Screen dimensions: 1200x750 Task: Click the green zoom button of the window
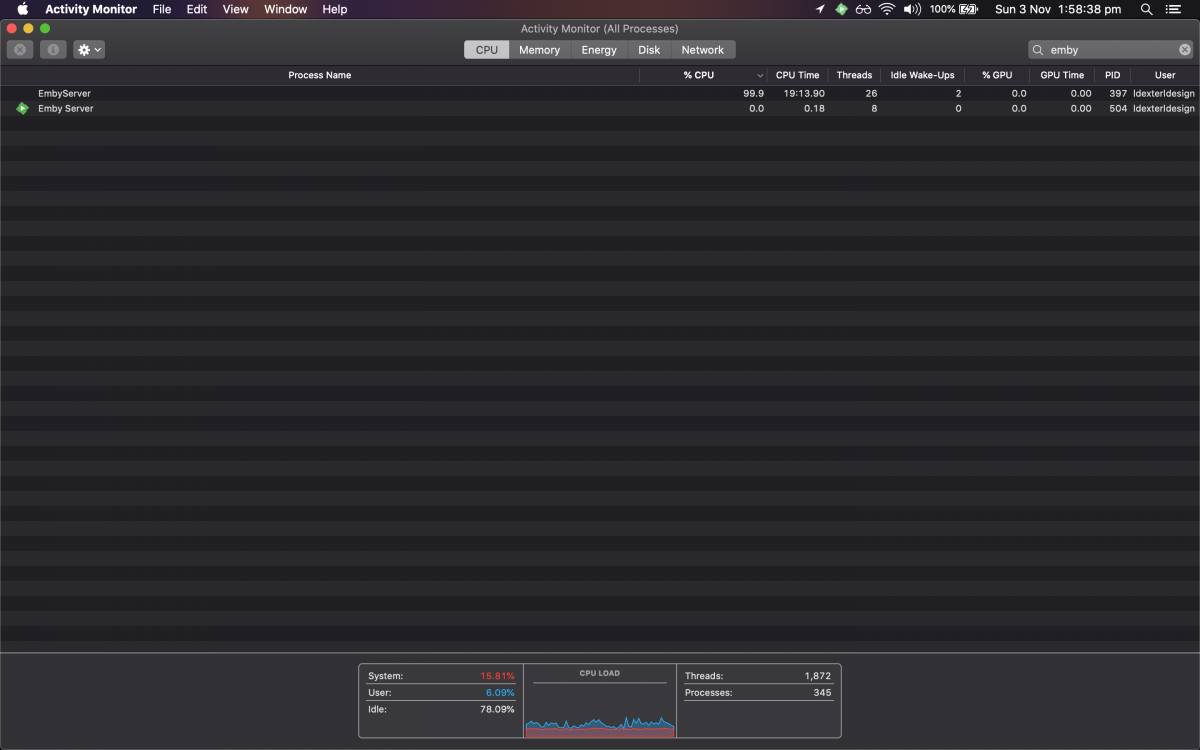[45, 28]
